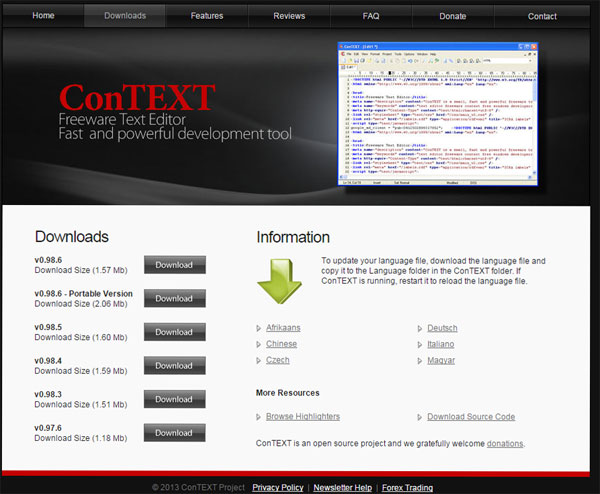600x494 pixels.
Task: Follow the donations link
Action: click(505, 443)
